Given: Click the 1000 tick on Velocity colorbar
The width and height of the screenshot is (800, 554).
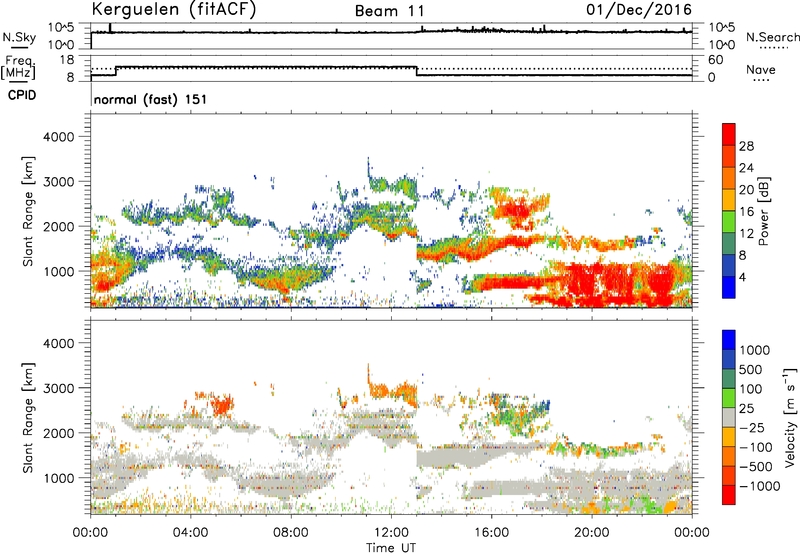Looking at the screenshot, I should click(x=754, y=350).
